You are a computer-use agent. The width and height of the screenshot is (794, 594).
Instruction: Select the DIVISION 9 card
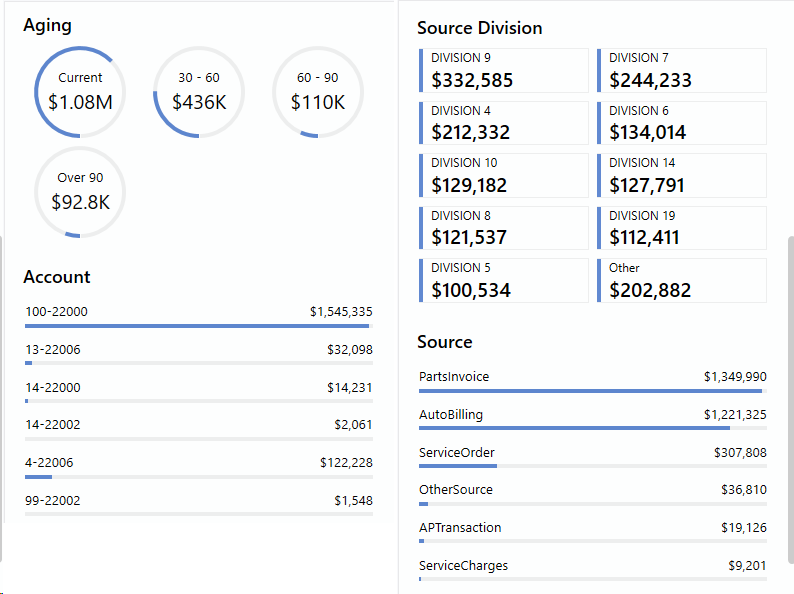click(x=505, y=70)
